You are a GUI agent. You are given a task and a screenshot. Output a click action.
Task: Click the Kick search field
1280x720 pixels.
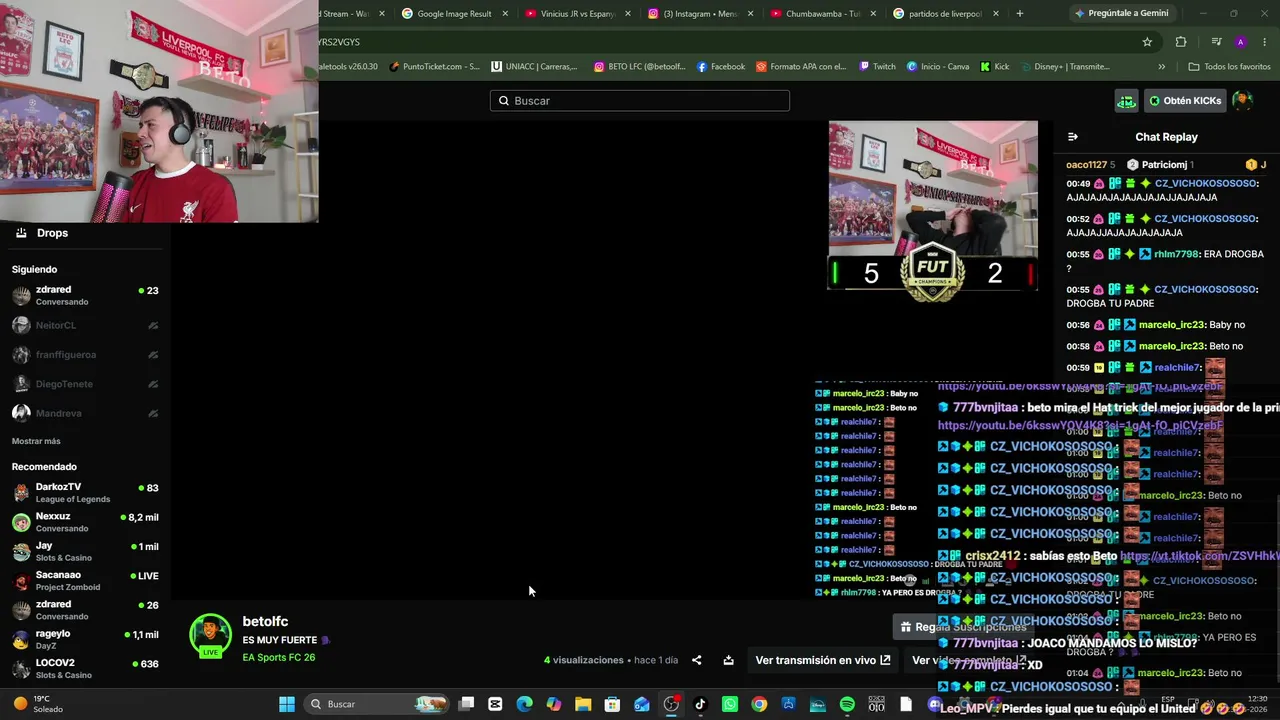click(640, 101)
